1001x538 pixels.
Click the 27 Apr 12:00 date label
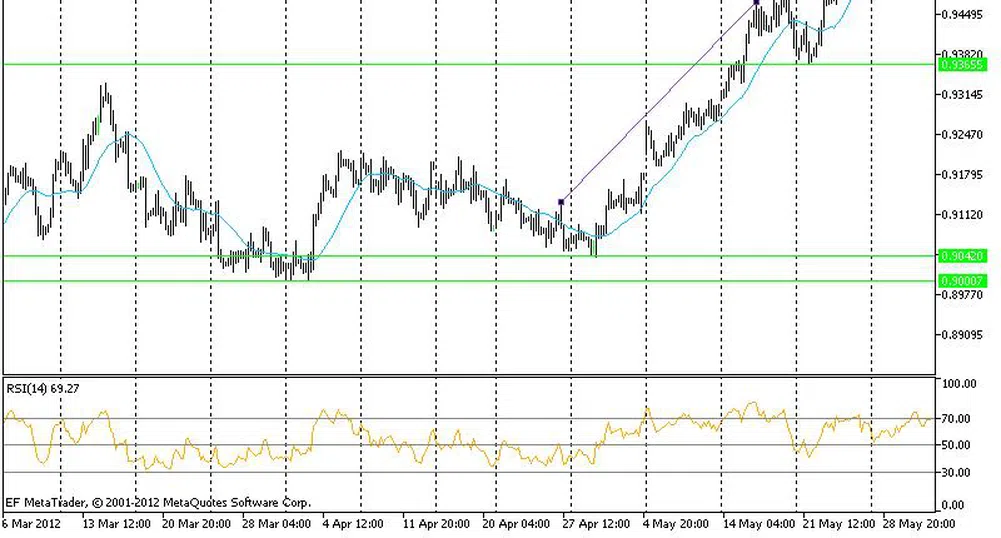point(596,523)
